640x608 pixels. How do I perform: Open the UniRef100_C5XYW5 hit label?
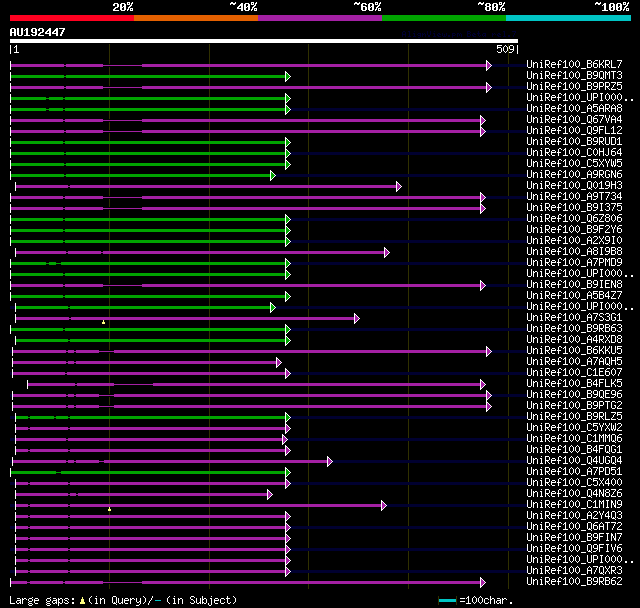click(x=574, y=164)
